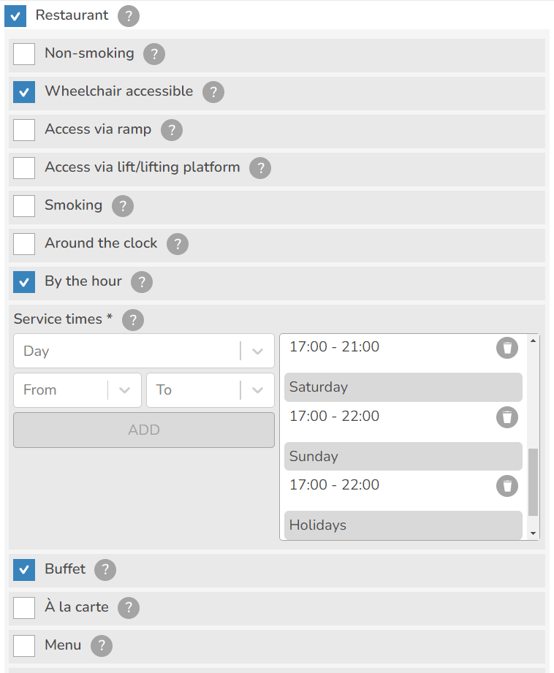
Task: Click the service times list scrollbar thumb
Action: point(533,482)
